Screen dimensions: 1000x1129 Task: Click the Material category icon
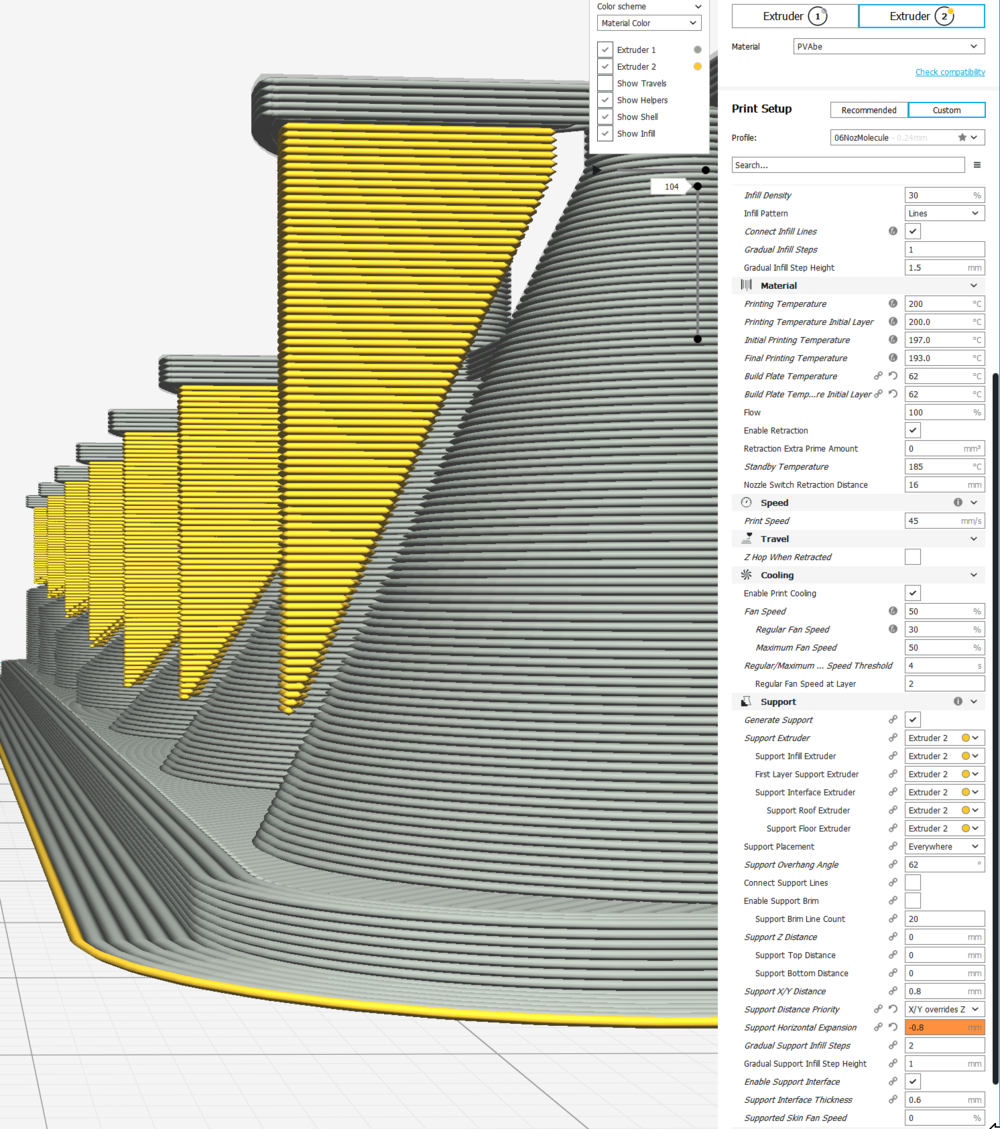coord(746,285)
